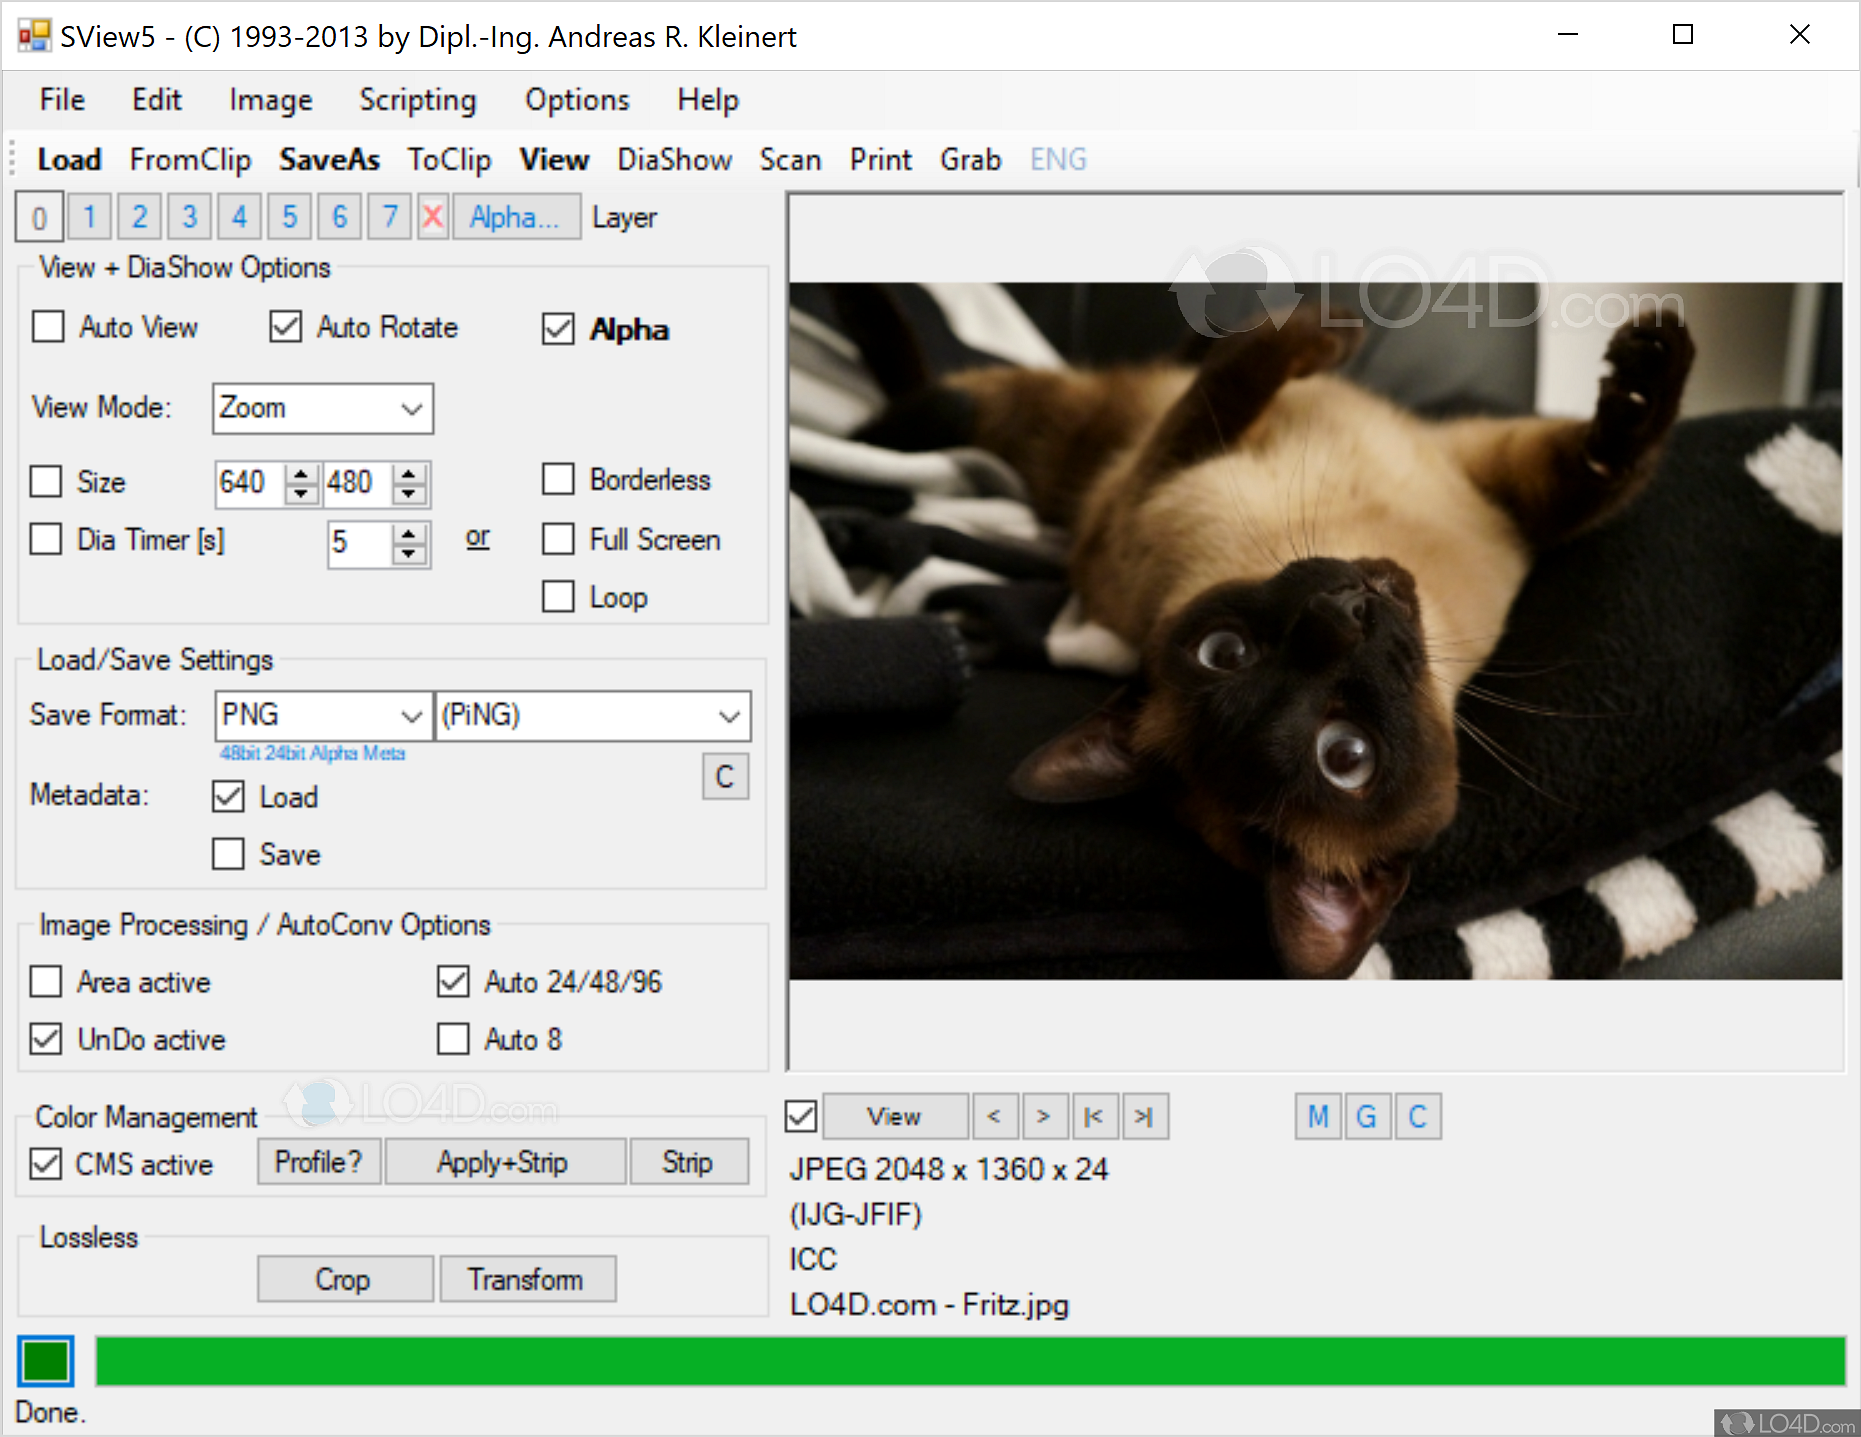The height and width of the screenshot is (1437, 1861).
Task: Click the G button next to M
Action: [1368, 1116]
